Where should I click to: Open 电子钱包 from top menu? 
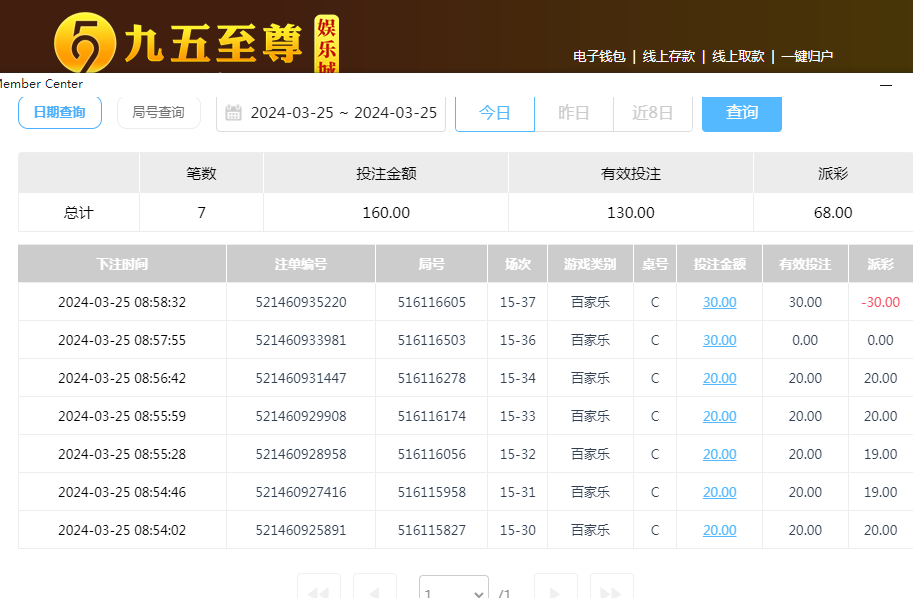point(599,56)
